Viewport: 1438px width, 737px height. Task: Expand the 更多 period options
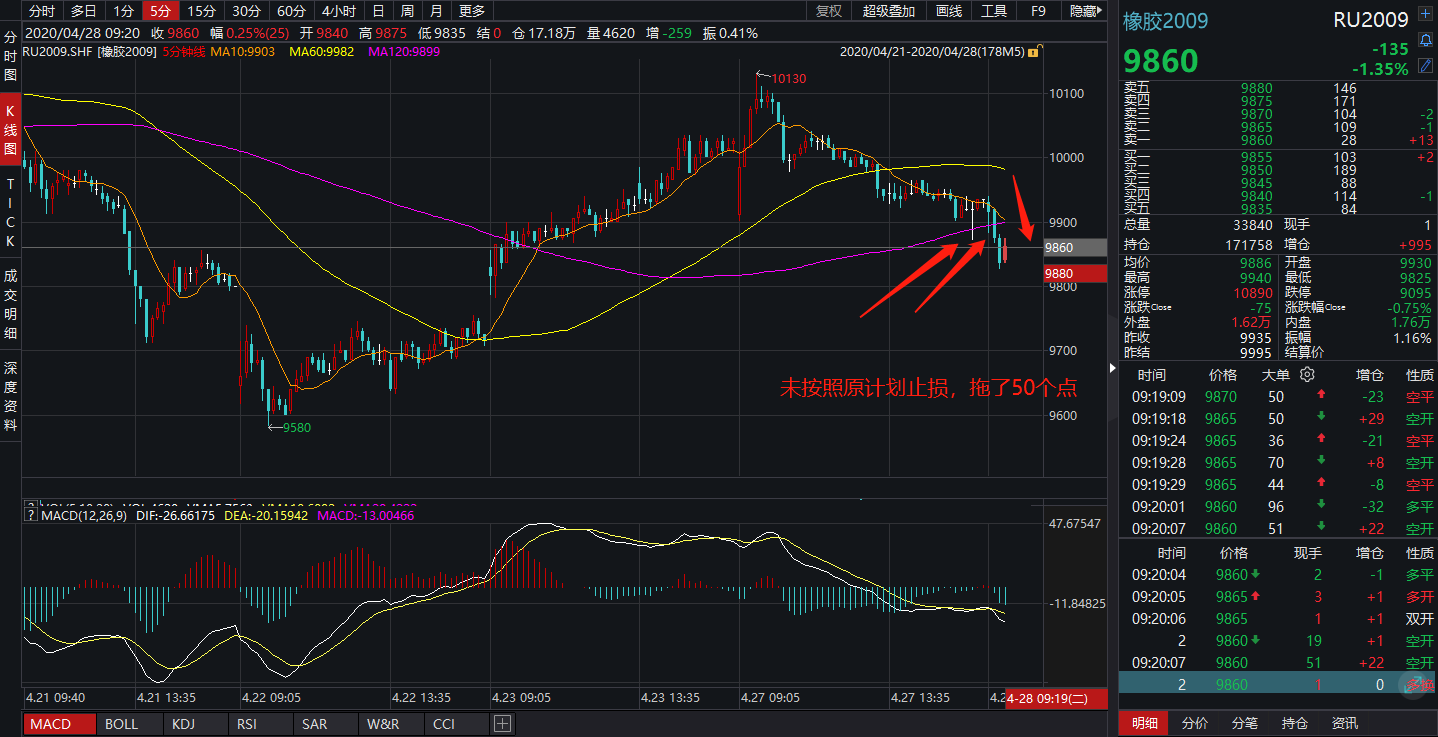coord(471,11)
